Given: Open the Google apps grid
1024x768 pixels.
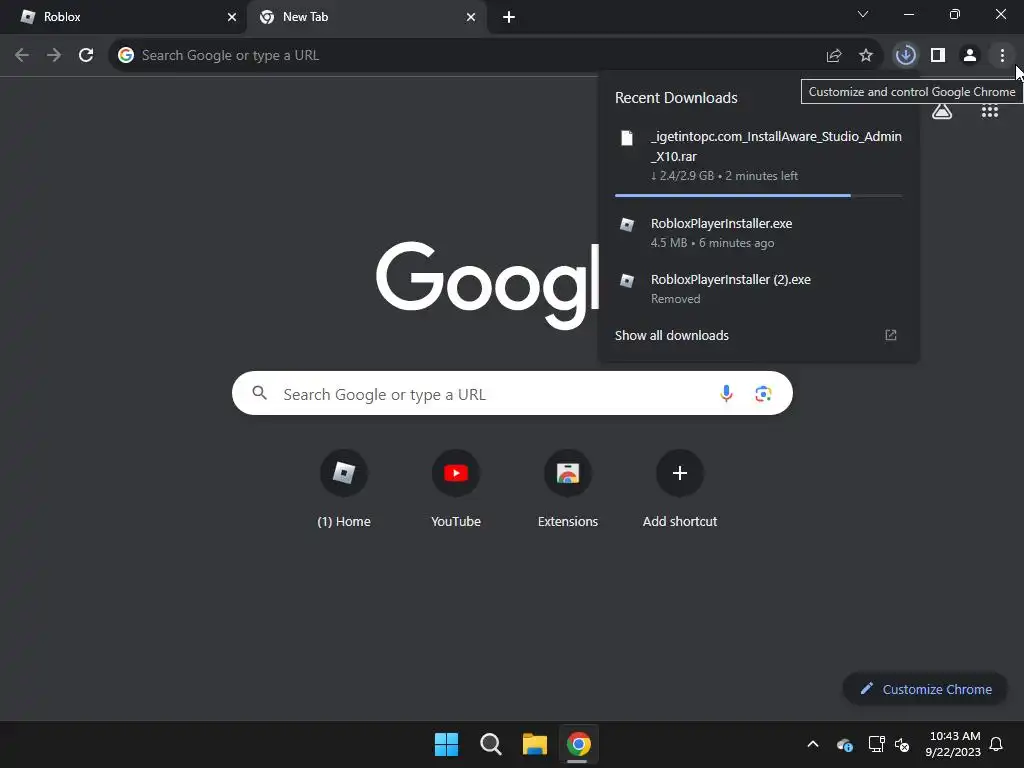Looking at the screenshot, I should pos(990,112).
